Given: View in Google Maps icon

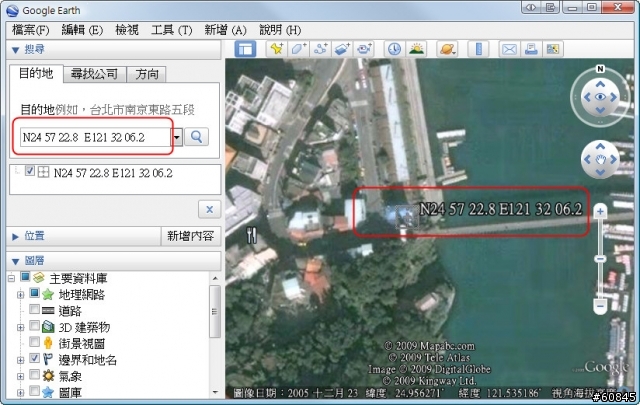Looking at the screenshot, I should (x=553, y=49).
